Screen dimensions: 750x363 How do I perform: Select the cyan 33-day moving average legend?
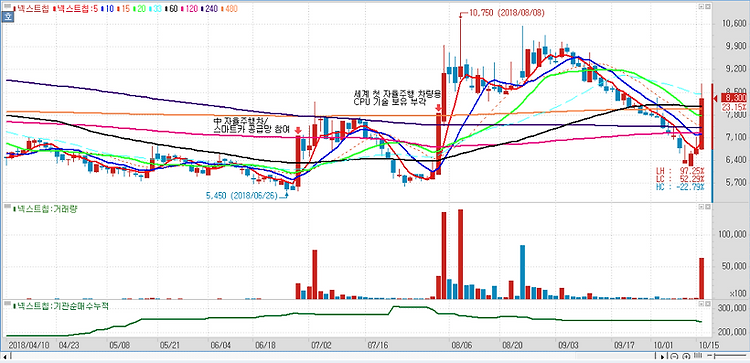[156, 9]
